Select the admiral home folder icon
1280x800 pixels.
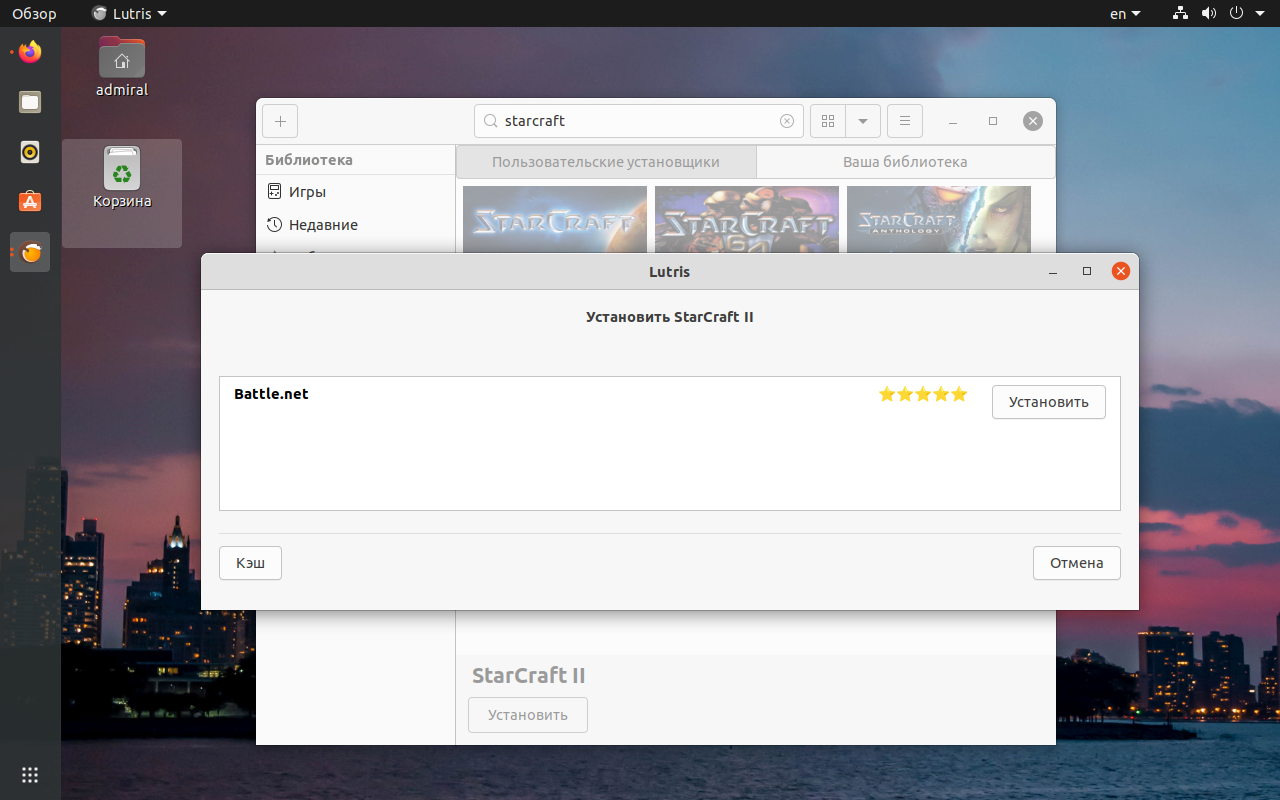click(122, 66)
